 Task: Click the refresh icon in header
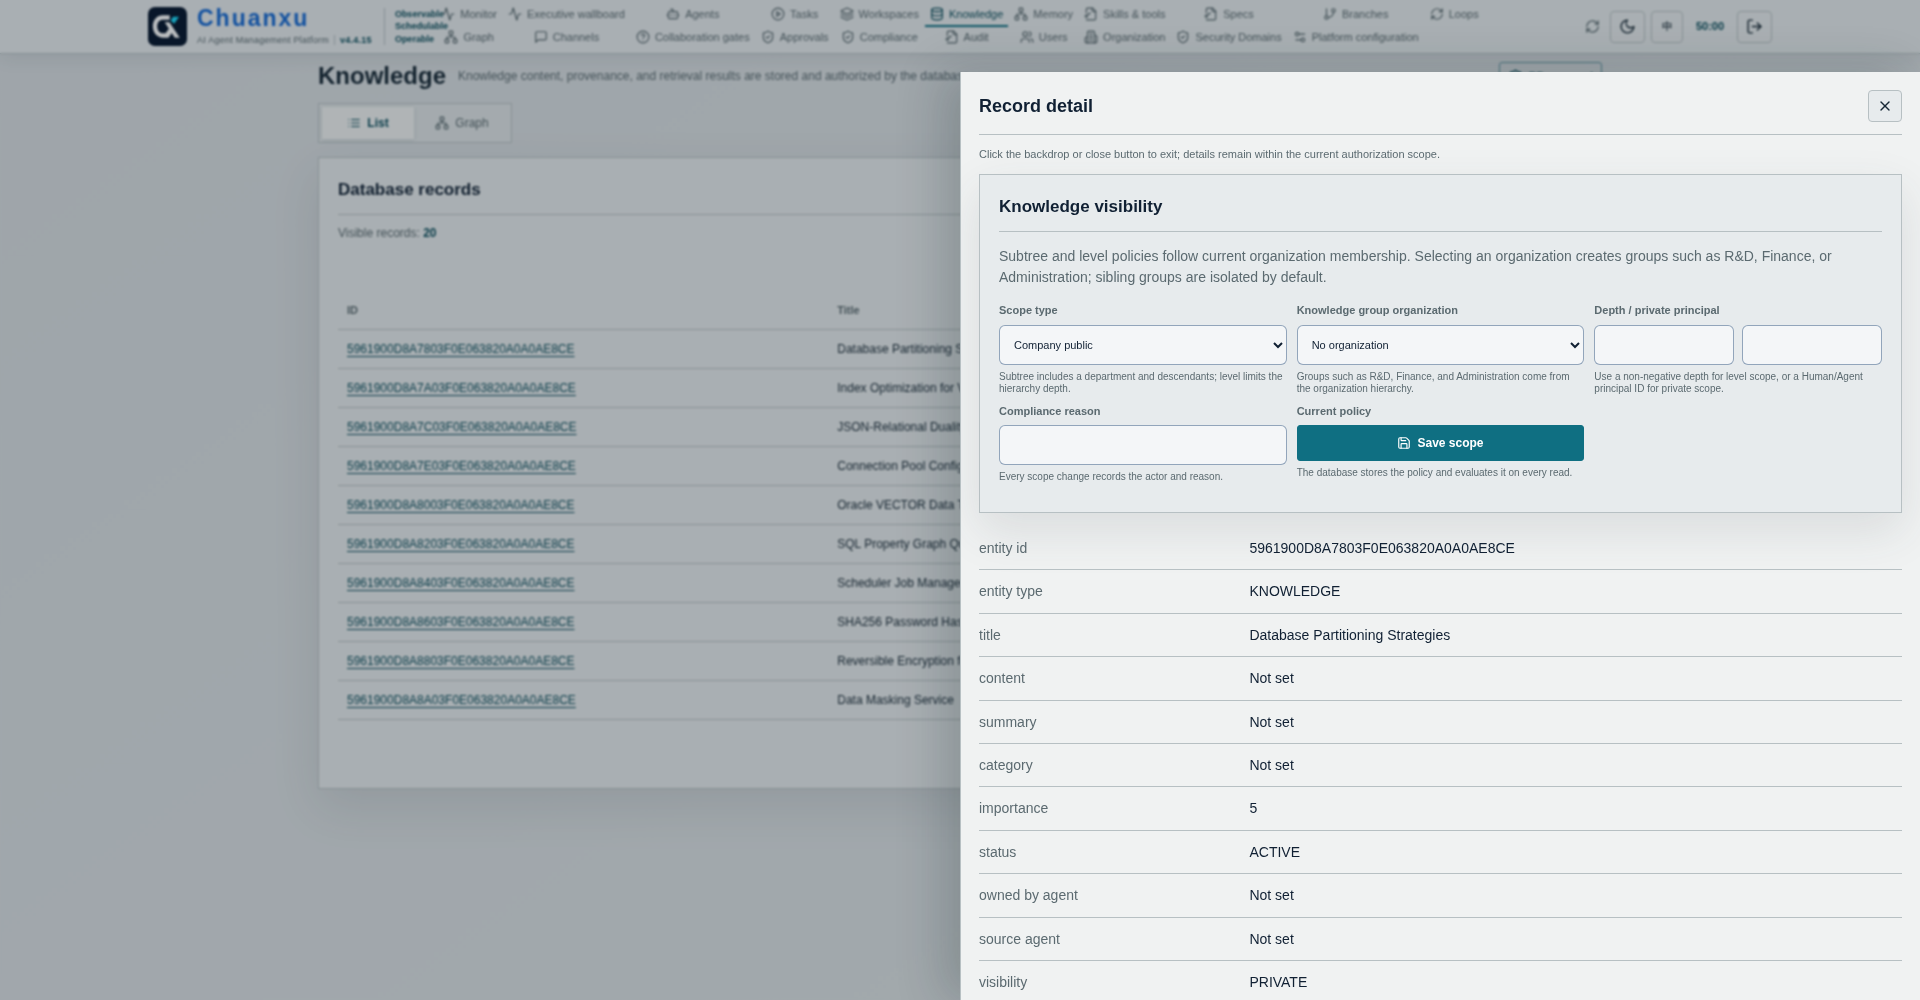[x=1592, y=27]
